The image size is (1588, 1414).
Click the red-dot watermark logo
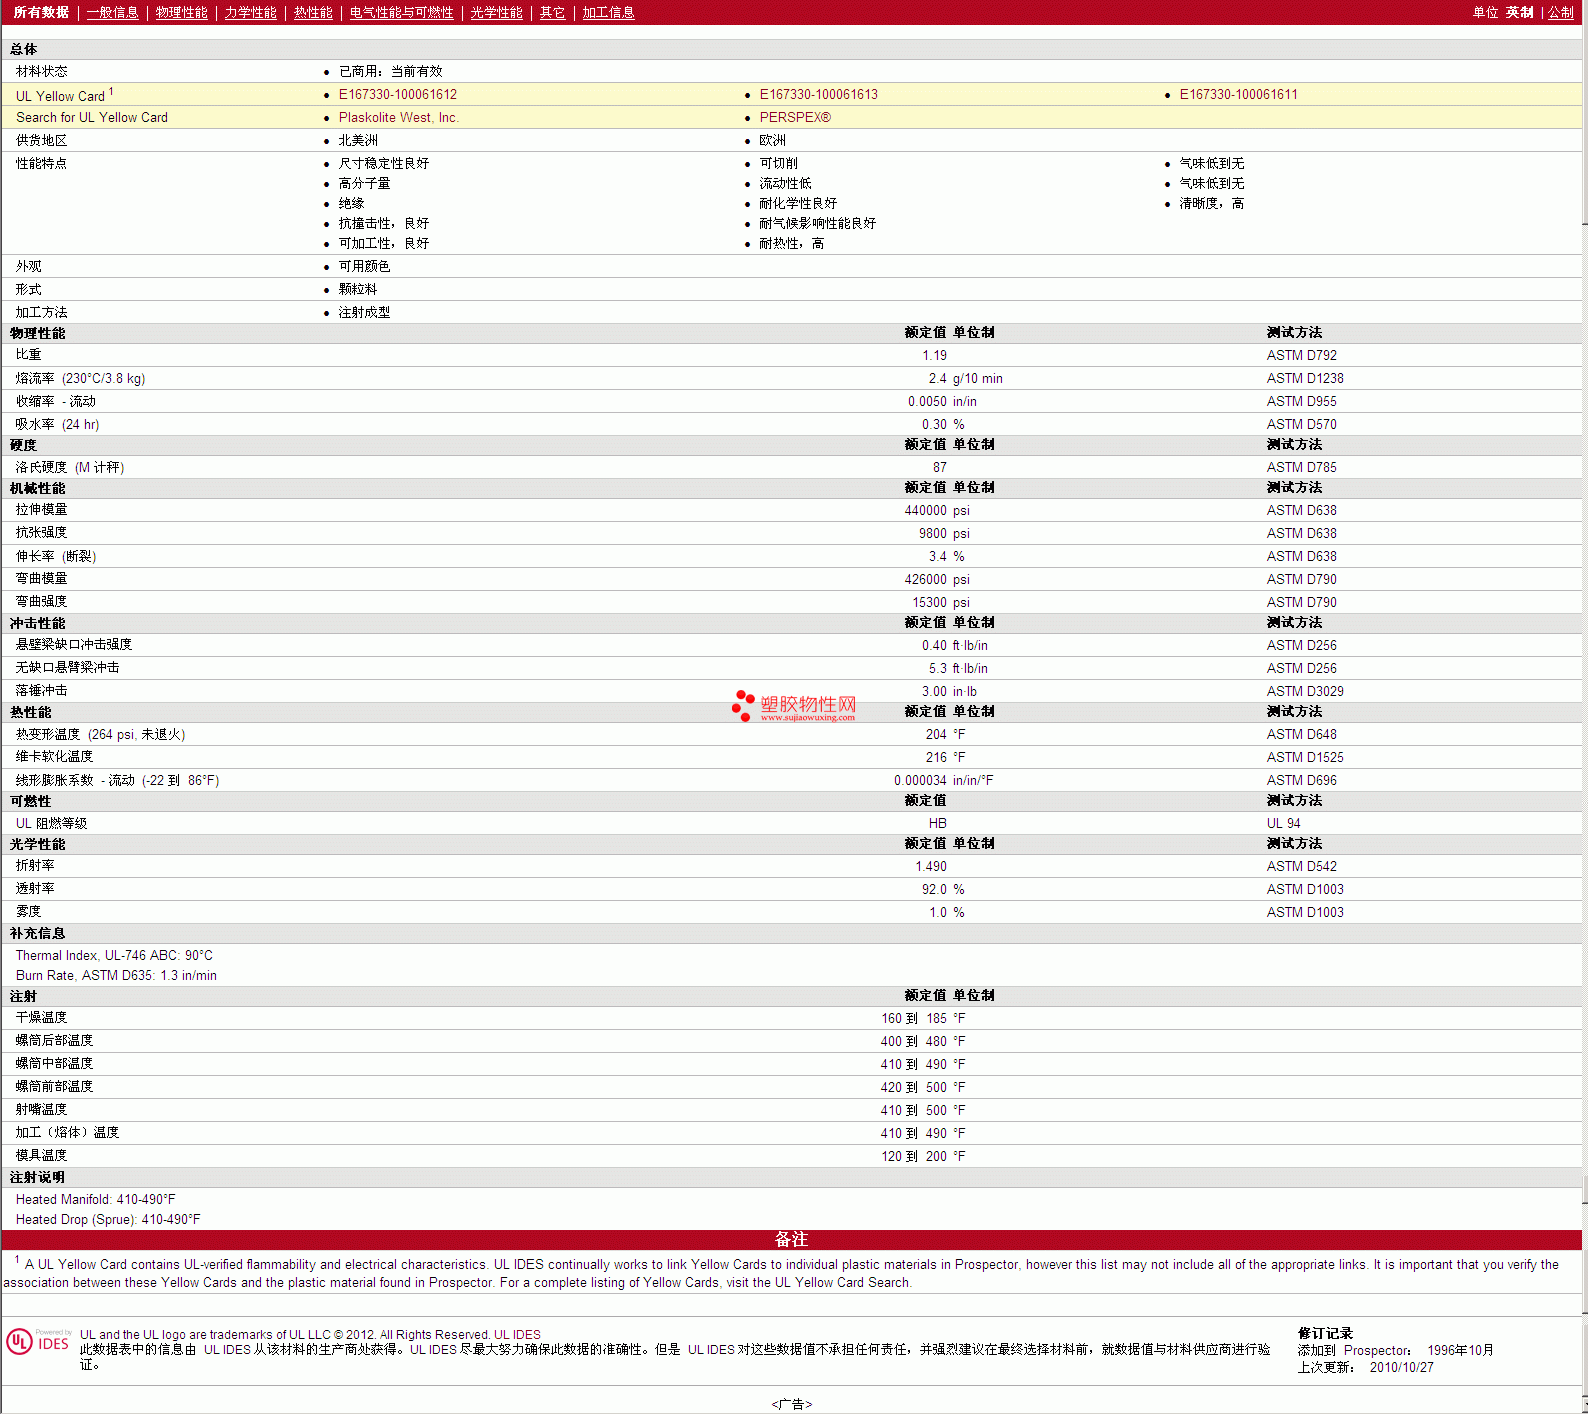pos(743,705)
